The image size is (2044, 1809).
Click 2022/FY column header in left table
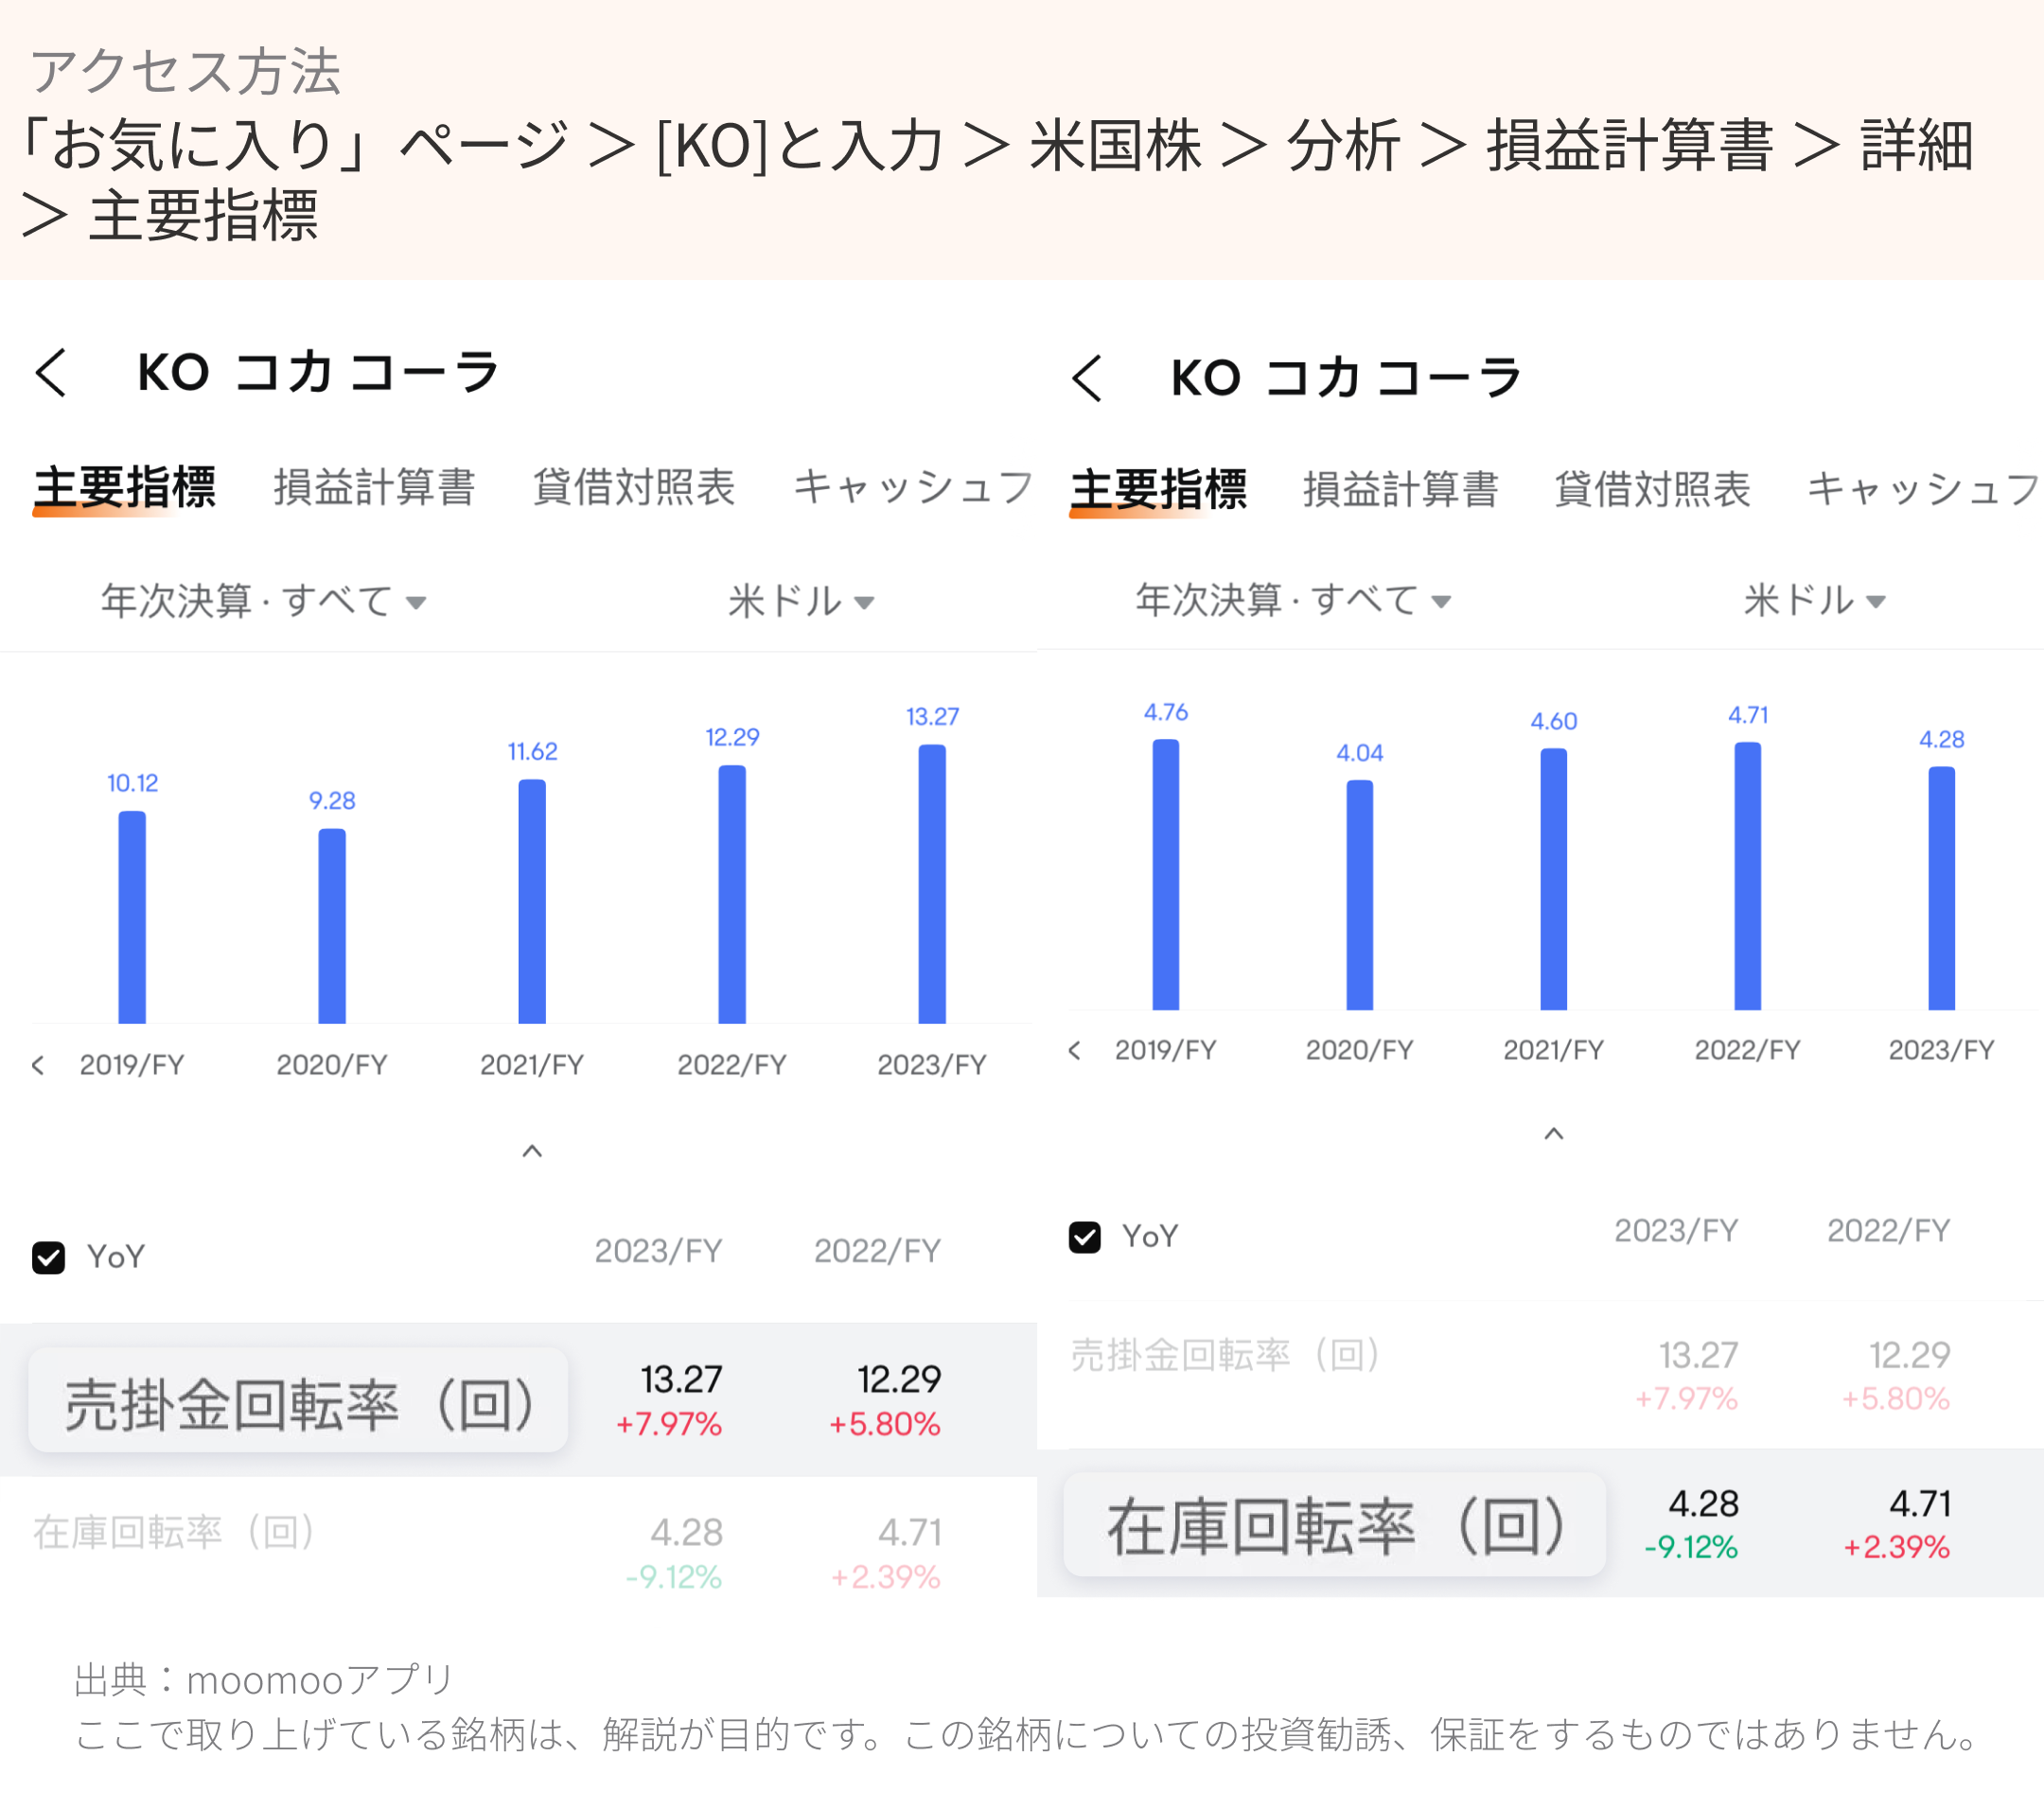pos(877,1250)
